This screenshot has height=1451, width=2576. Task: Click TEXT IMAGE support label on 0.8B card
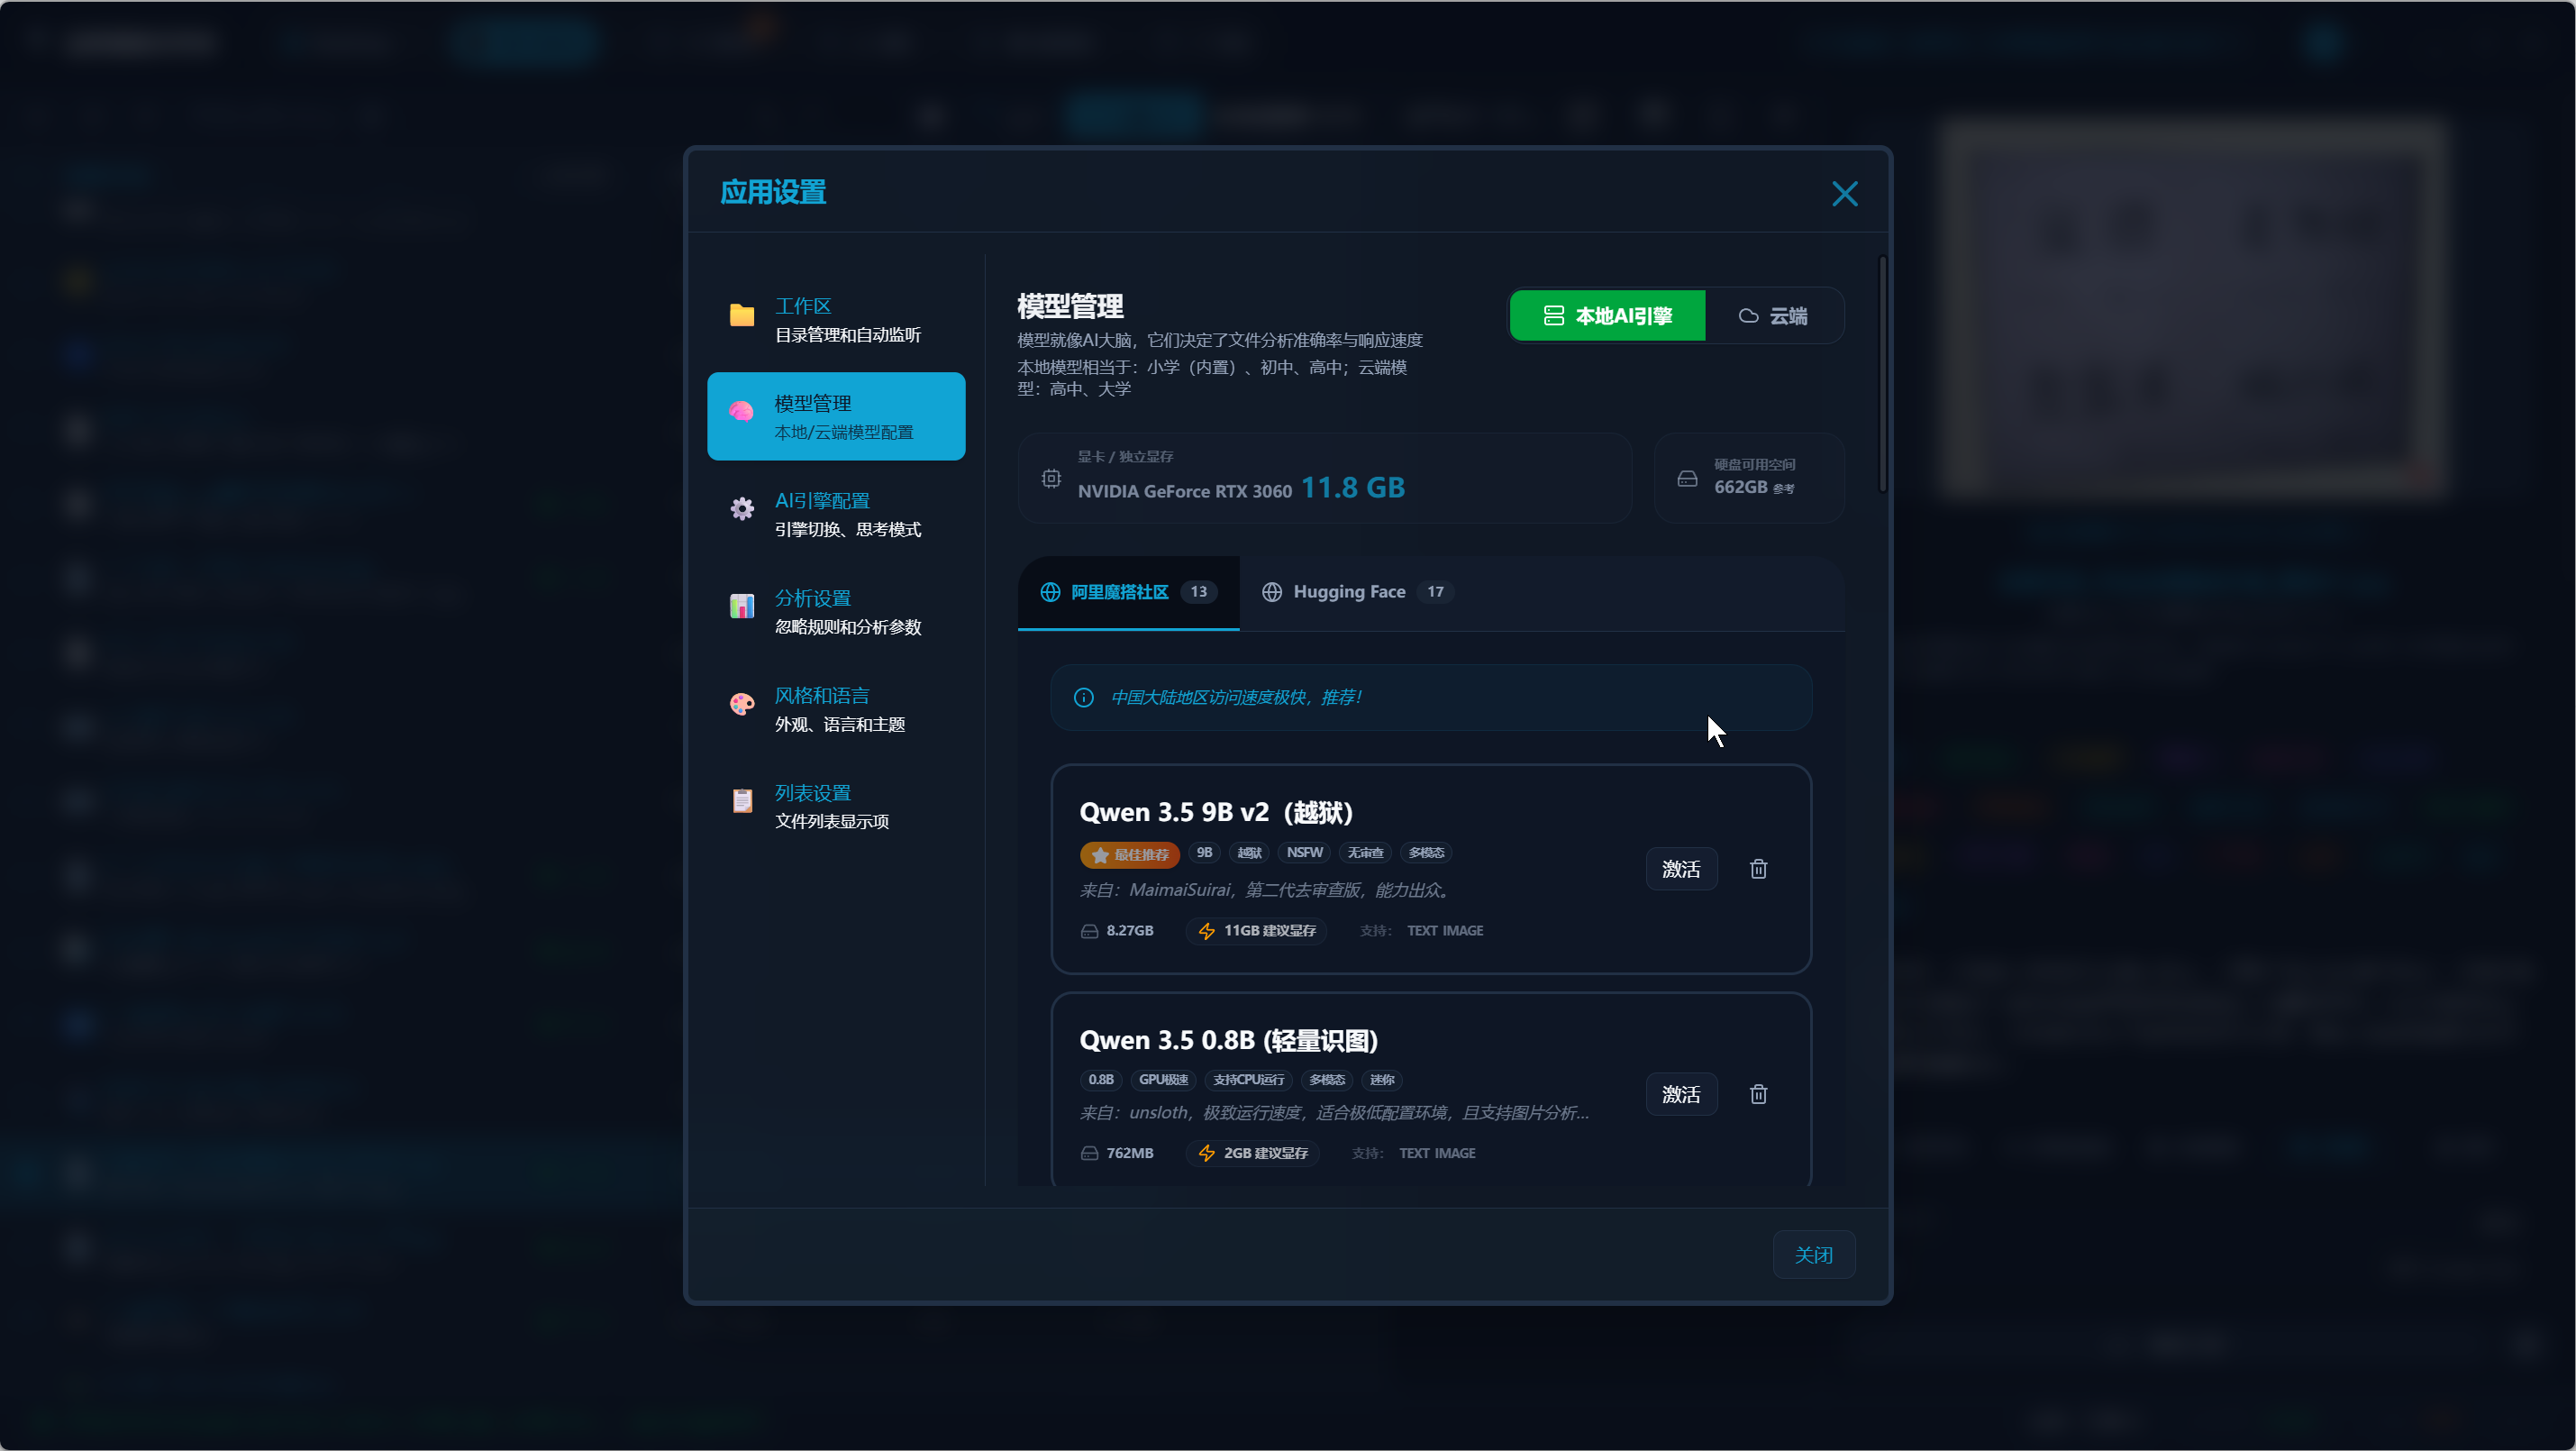1437,1154
